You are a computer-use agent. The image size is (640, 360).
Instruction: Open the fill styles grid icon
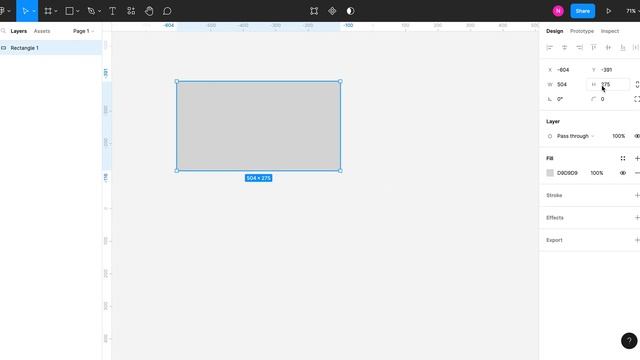(x=623, y=158)
